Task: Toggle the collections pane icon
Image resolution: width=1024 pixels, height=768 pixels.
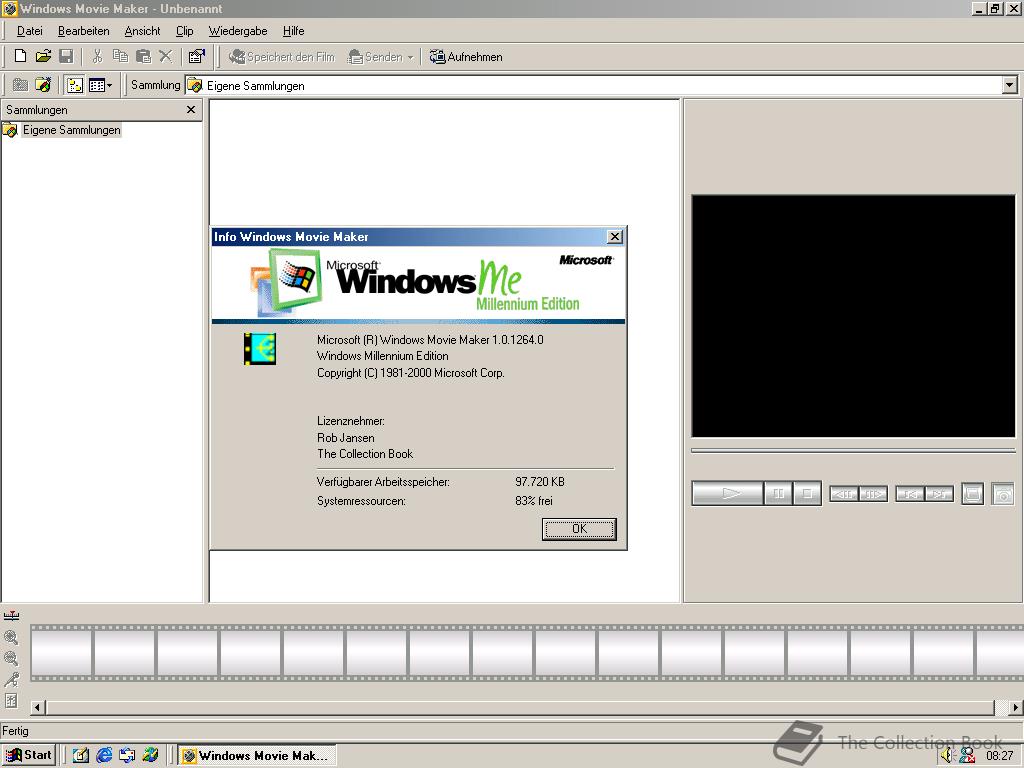Action: [x=75, y=85]
